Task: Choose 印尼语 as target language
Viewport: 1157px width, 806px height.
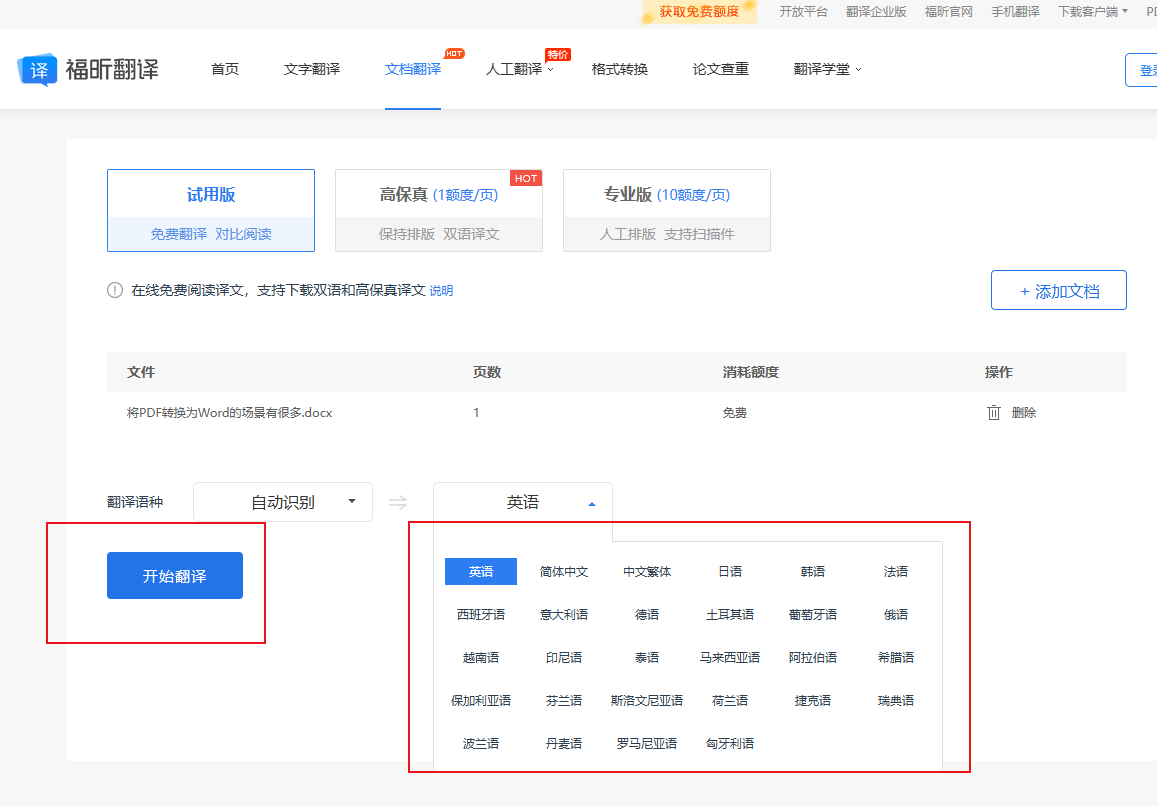Action: (564, 657)
